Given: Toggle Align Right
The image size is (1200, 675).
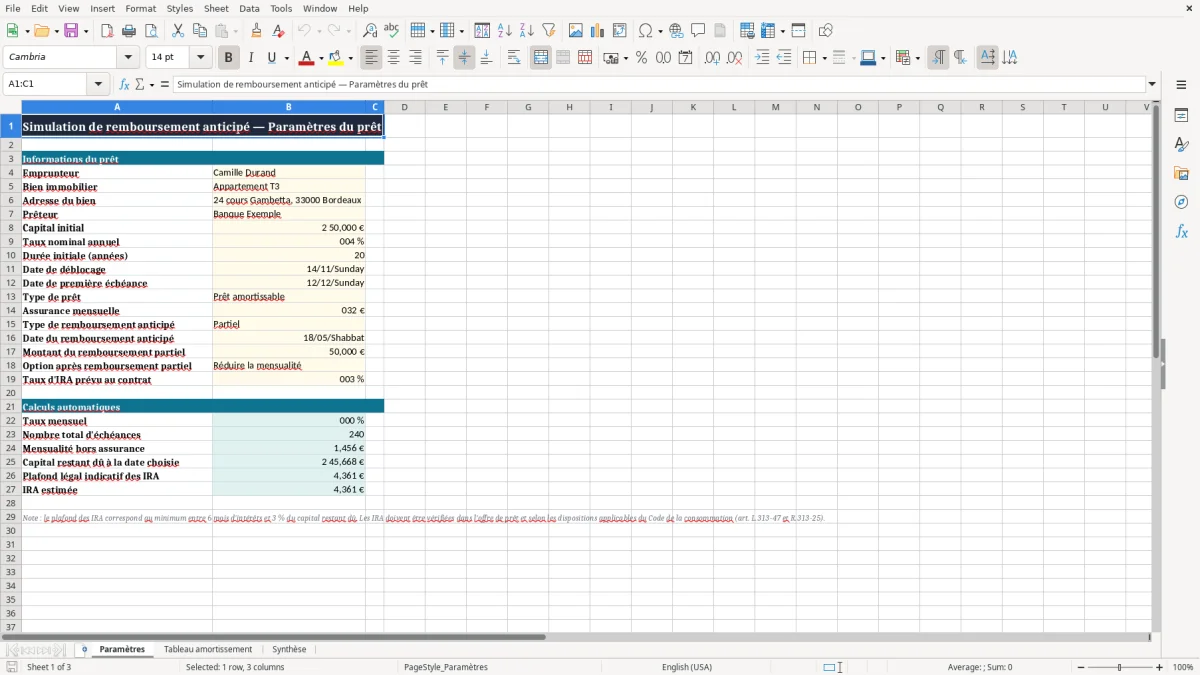Looking at the screenshot, I should click(x=415, y=58).
